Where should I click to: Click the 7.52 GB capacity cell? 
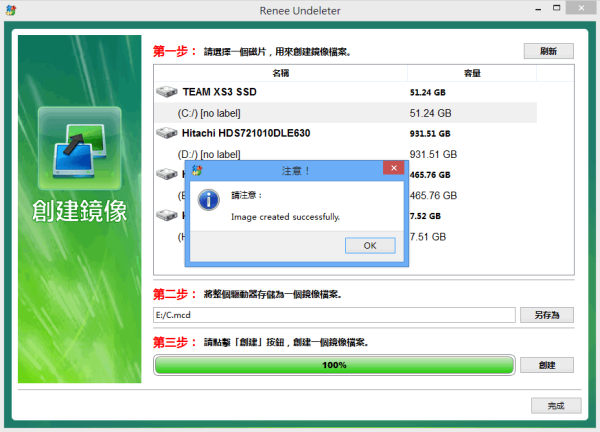point(425,216)
